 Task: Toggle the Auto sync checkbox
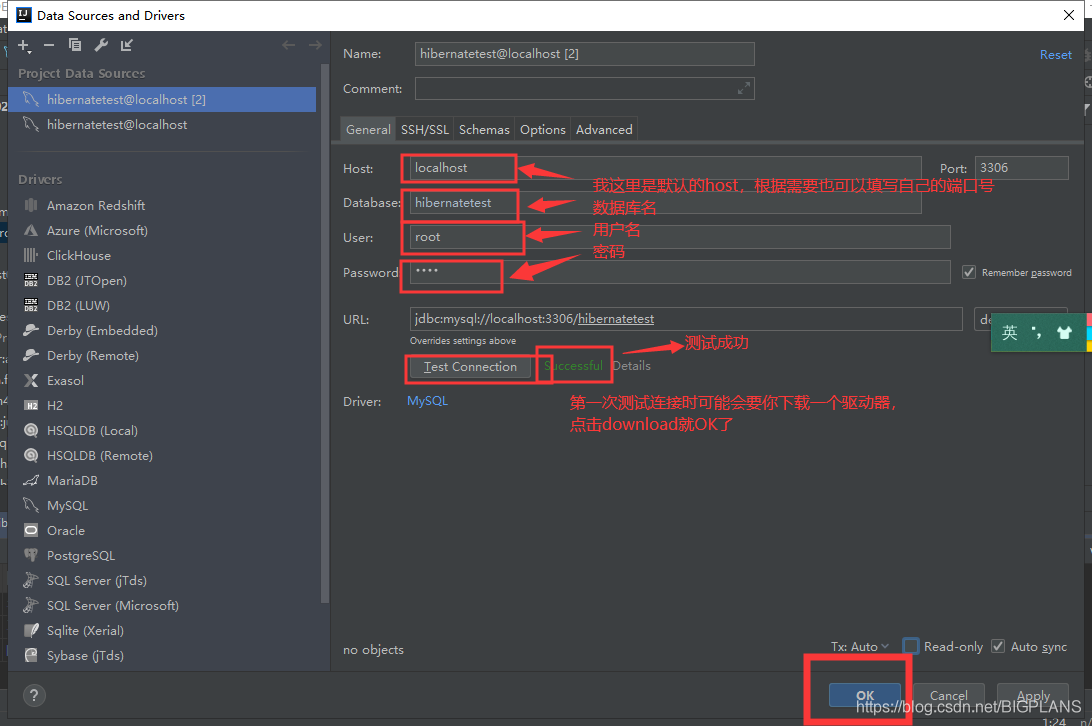tap(998, 647)
